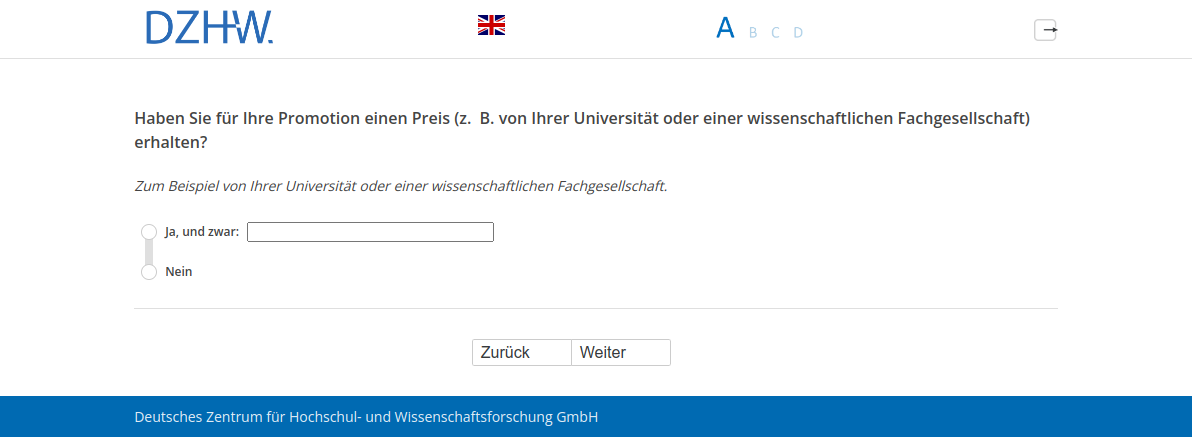Open survey section C
This screenshot has height=446, width=1192.
tap(775, 32)
